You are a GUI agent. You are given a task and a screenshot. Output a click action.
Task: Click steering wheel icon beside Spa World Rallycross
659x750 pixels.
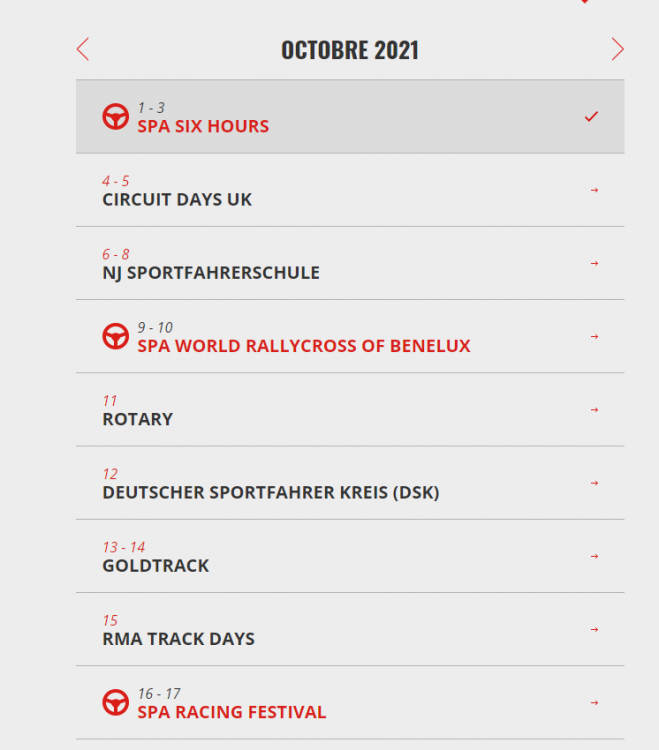point(116,336)
